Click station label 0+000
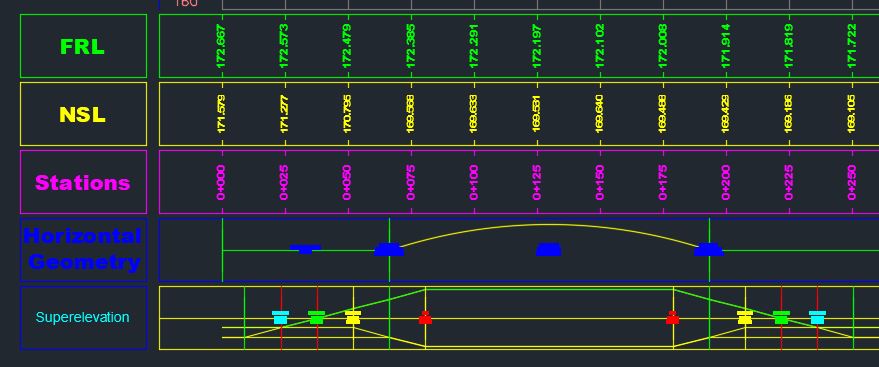879x367 pixels. click(x=221, y=182)
